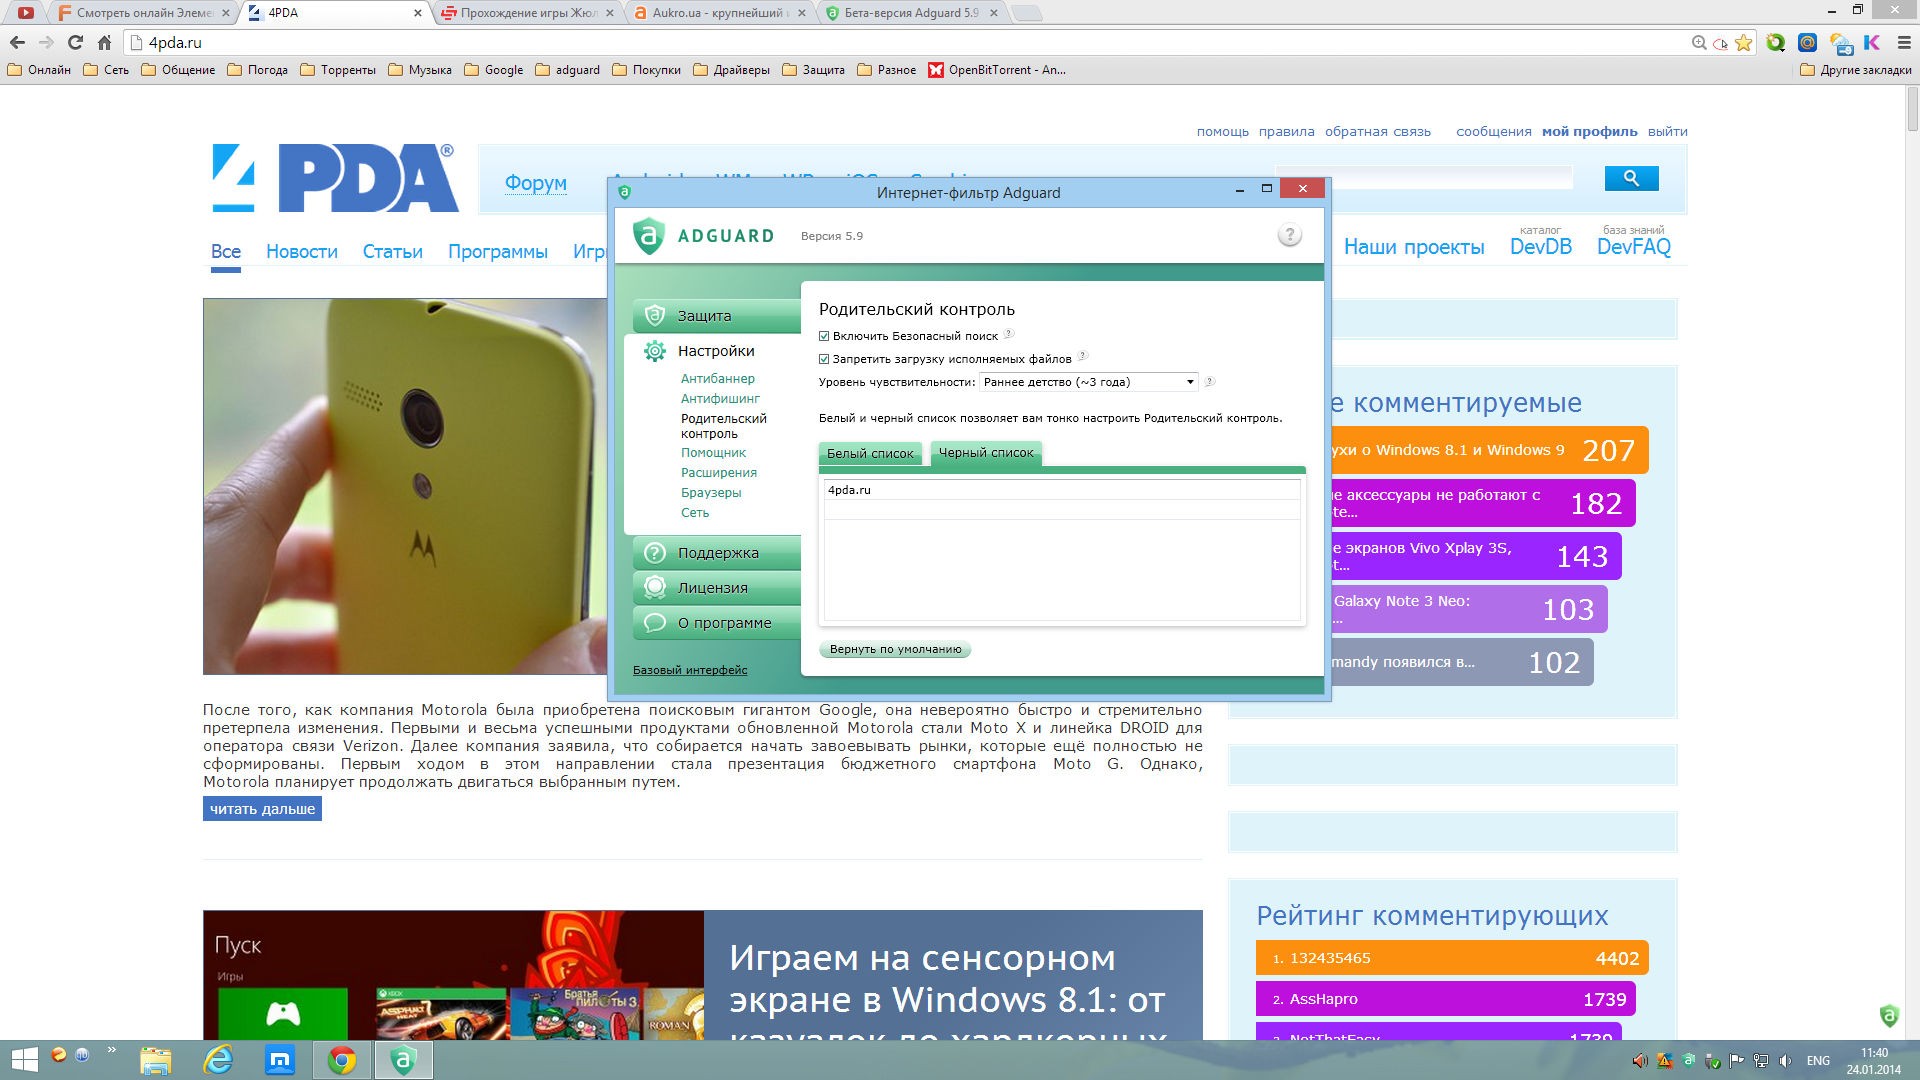Viewport: 1920px width, 1080px height.
Task: Switch to the Черный список tab
Action: (986, 453)
